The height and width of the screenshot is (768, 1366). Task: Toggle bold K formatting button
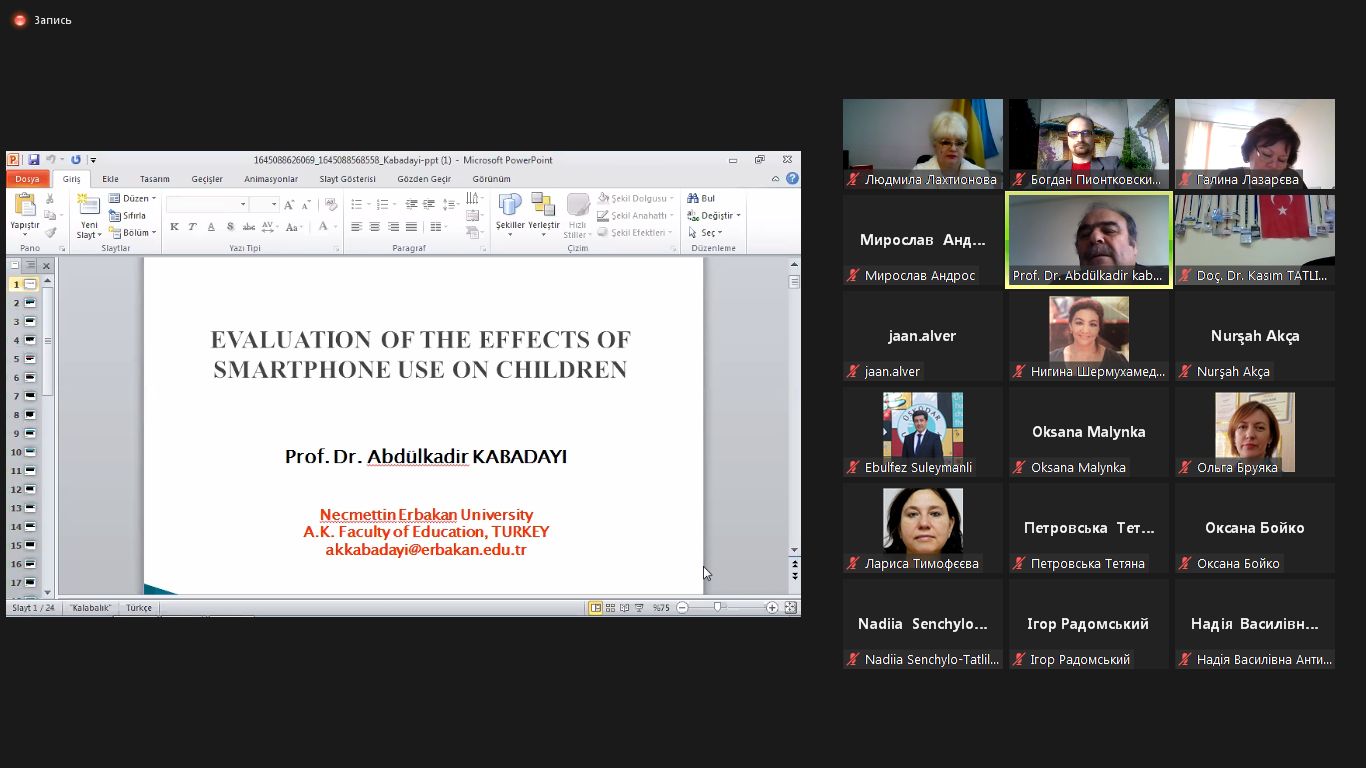click(x=174, y=227)
